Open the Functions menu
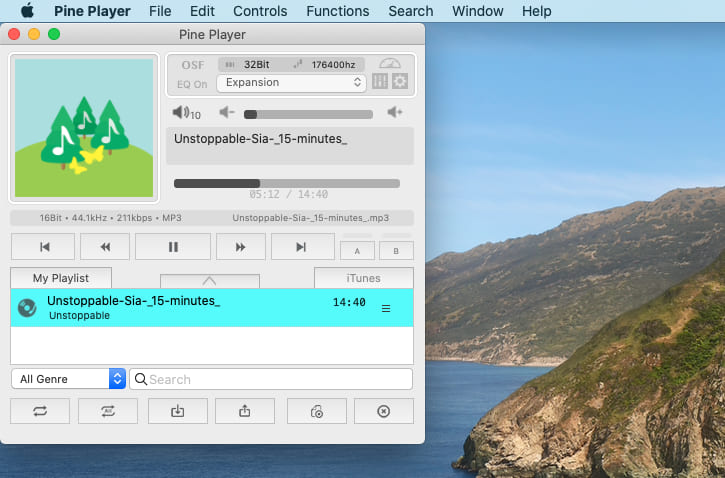The image size is (725, 478). (338, 11)
